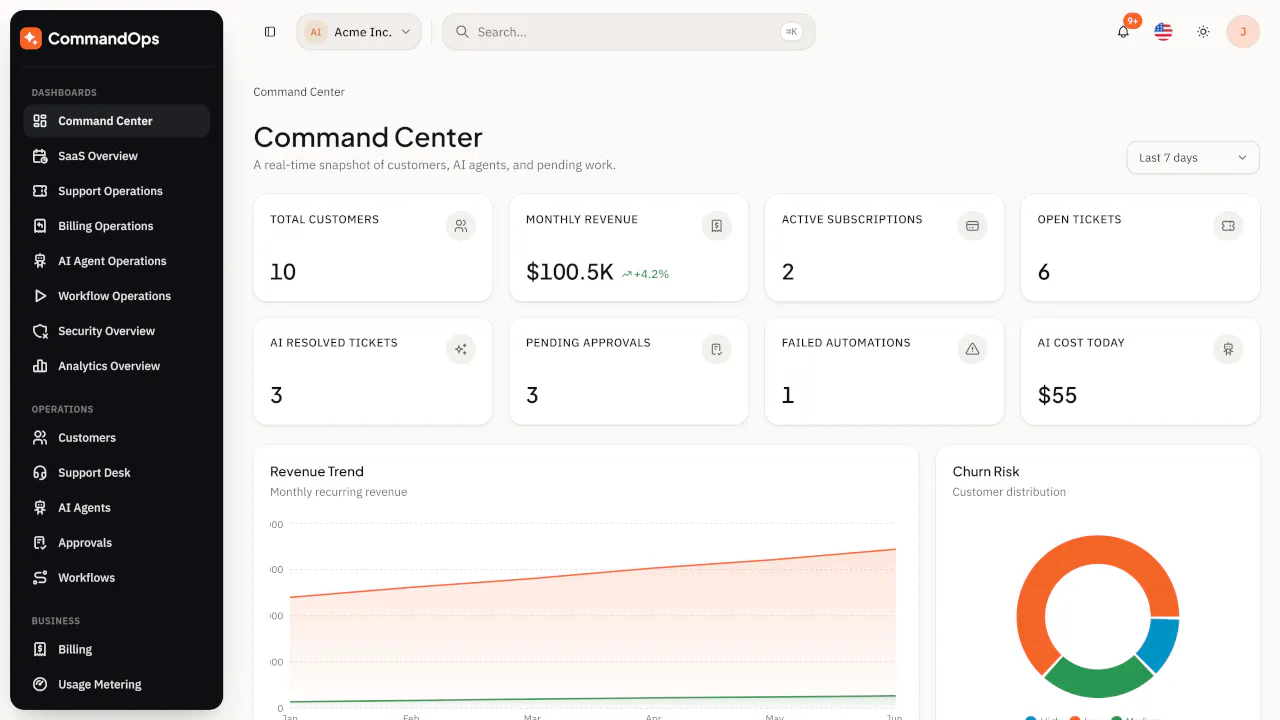Open the Acme Inc. workspace dropdown
The width and height of the screenshot is (1280, 720).
point(359,32)
